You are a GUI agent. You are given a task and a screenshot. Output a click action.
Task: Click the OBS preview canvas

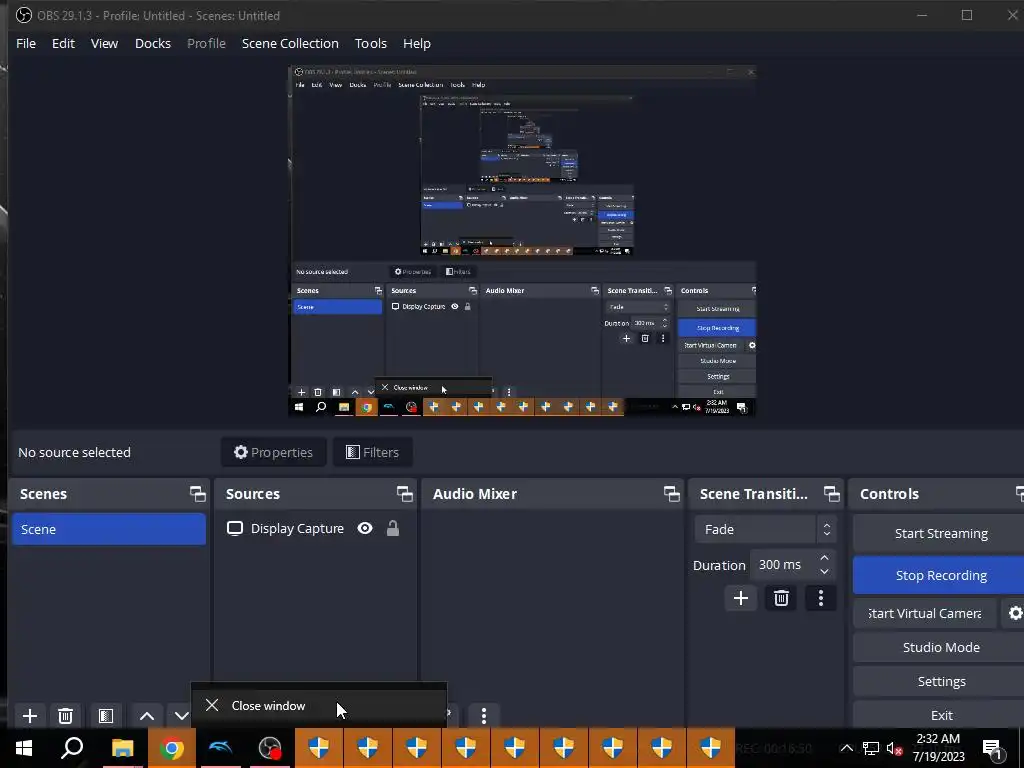coord(522,240)
